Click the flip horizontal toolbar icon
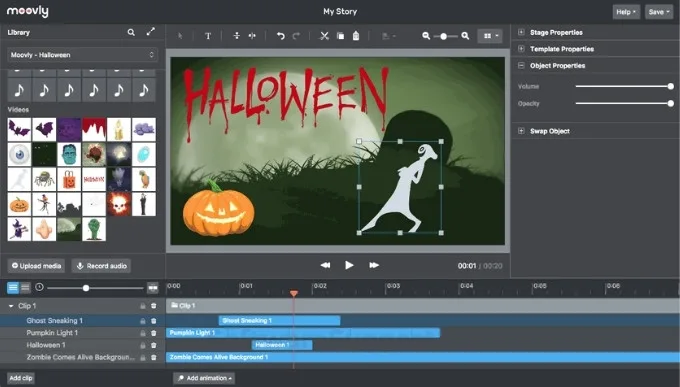680x387 pixels. pyautogui.click(x=252, y=36)
